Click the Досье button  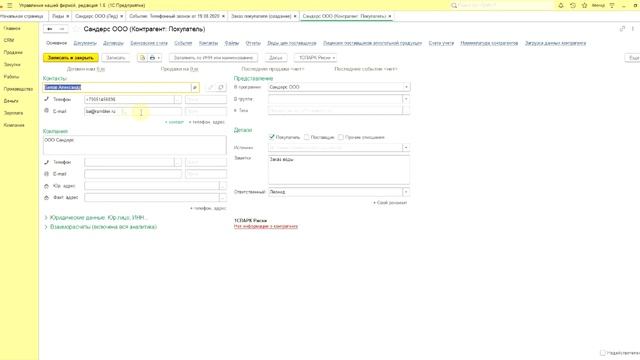[x=276, y=58]
